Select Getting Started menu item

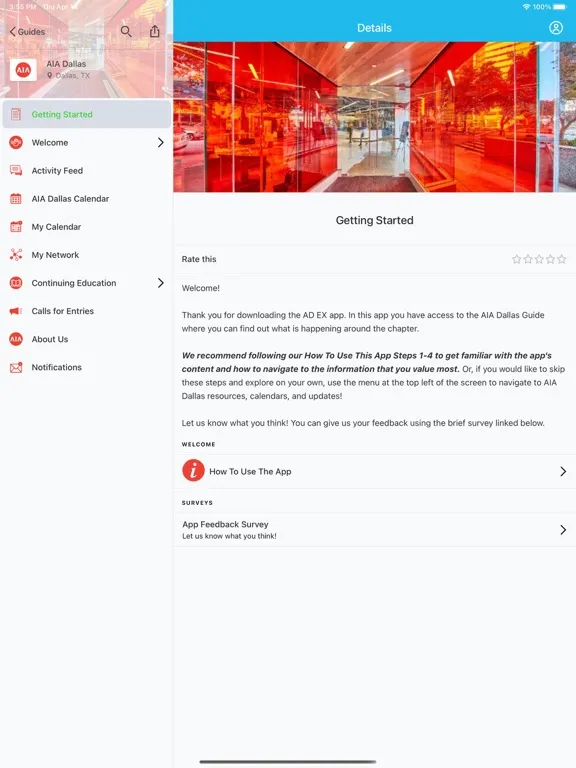click(x=87, y=114)
